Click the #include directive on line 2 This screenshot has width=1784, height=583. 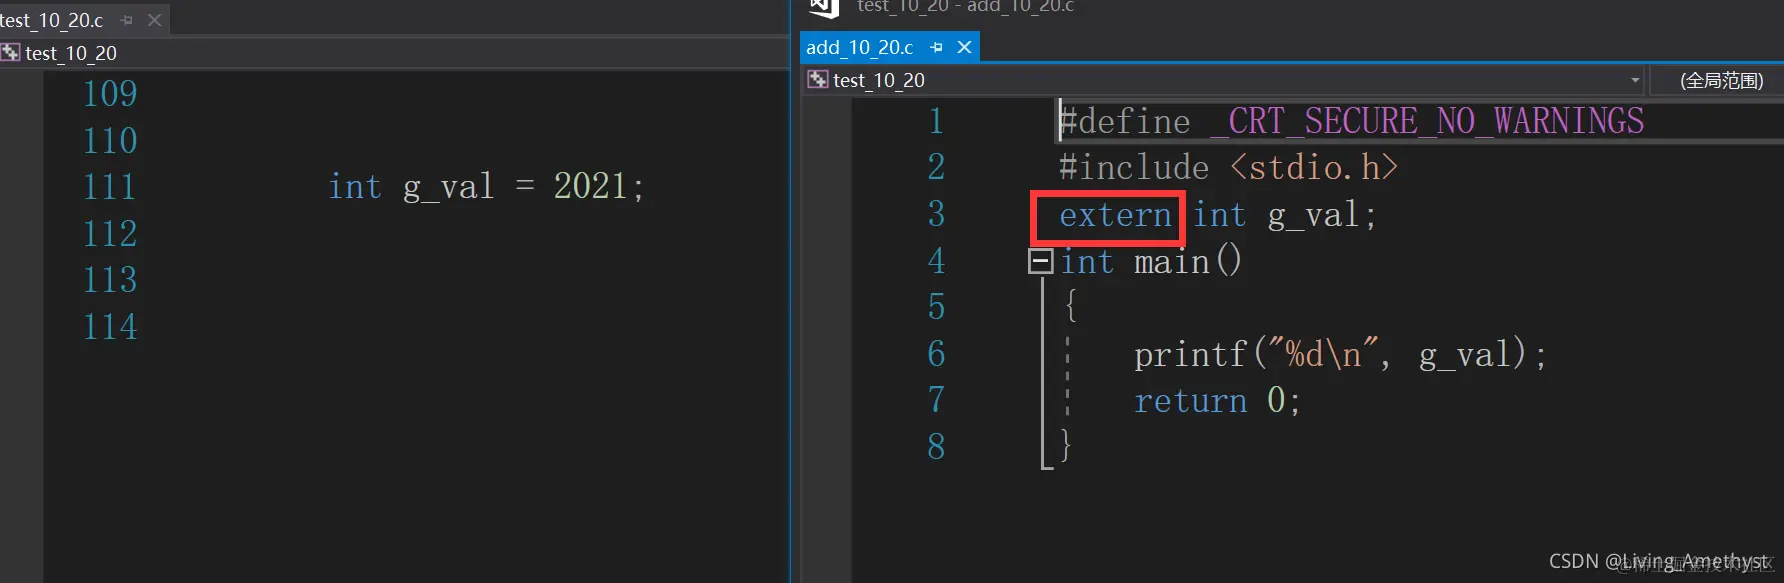click(1134, 167)
